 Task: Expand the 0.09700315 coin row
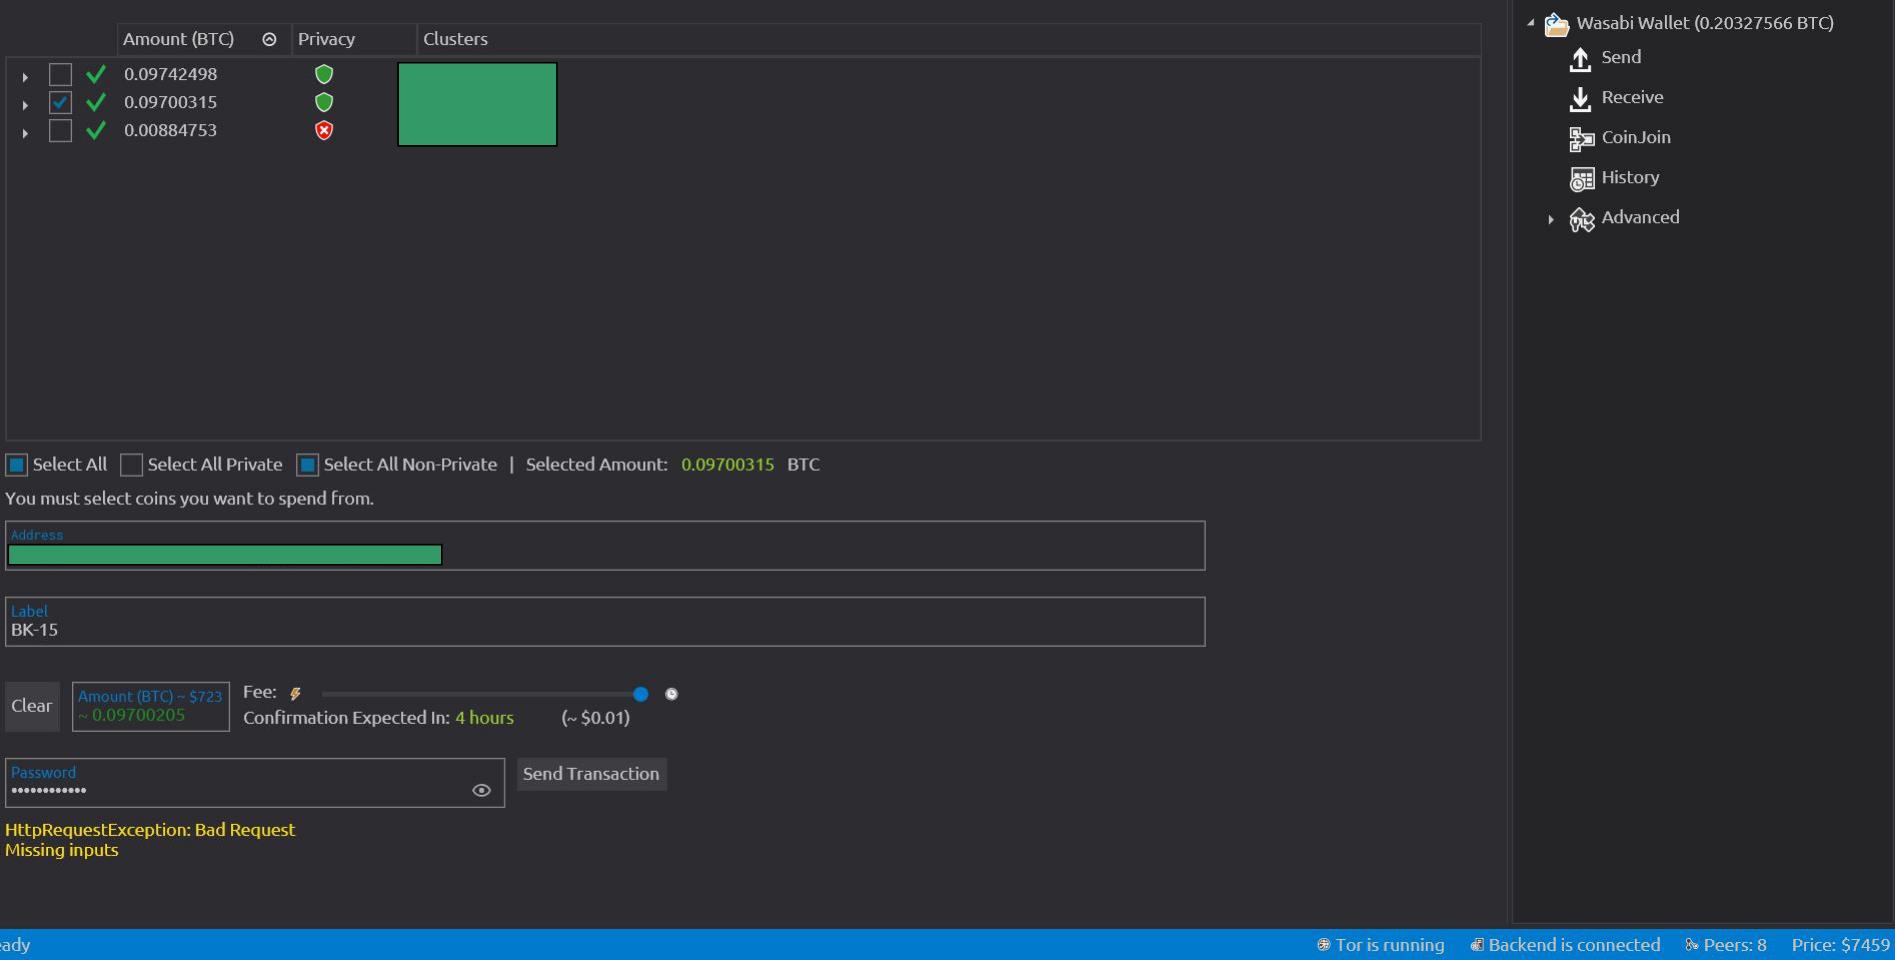(25, 104)
